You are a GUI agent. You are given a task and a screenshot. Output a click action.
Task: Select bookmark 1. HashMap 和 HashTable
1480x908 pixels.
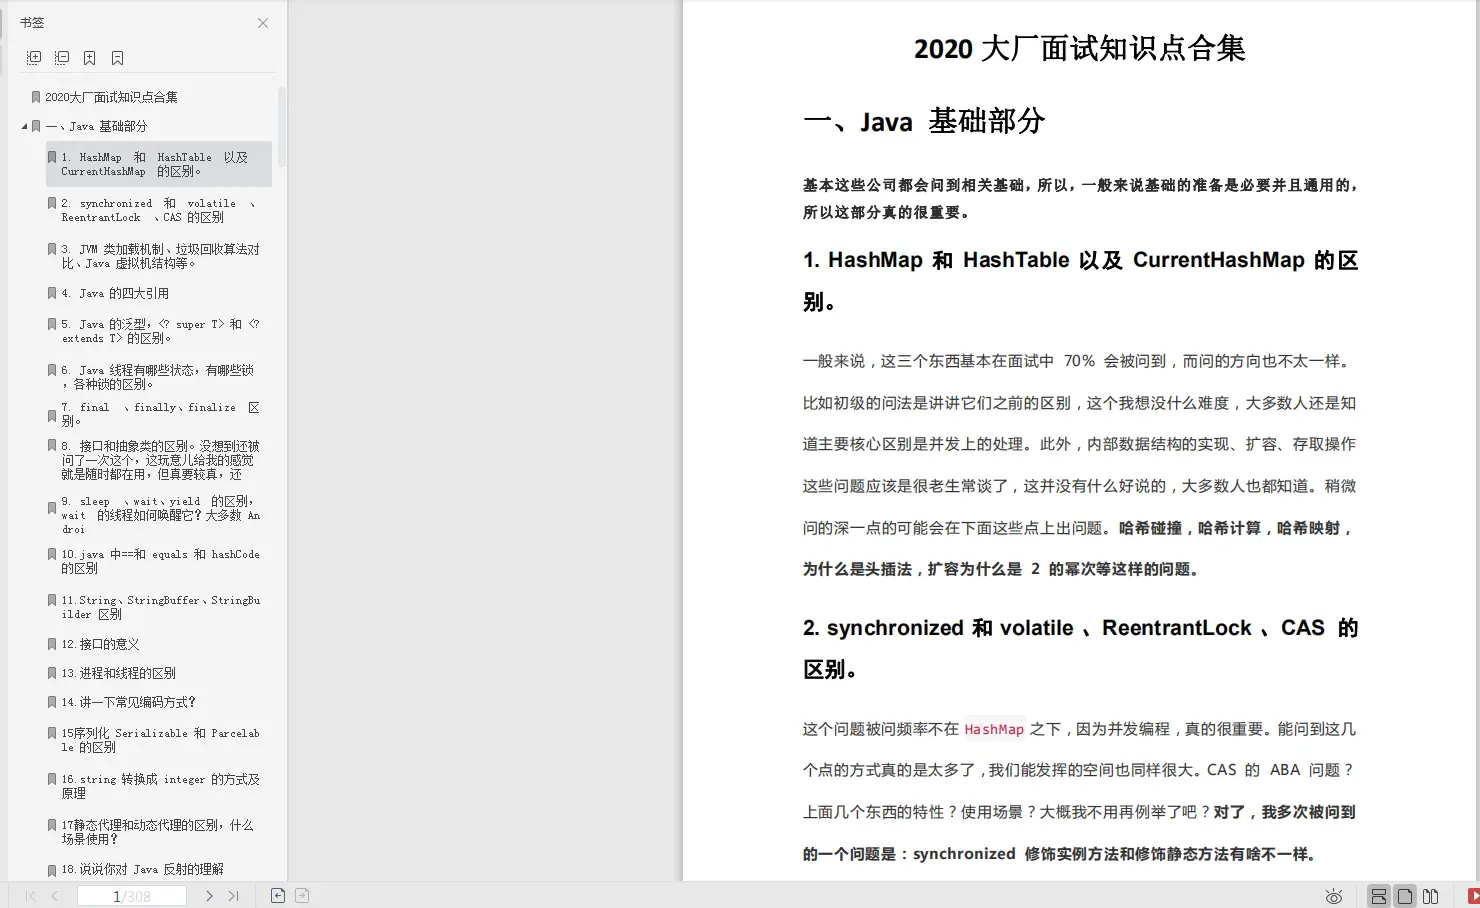tap(159, 164)
